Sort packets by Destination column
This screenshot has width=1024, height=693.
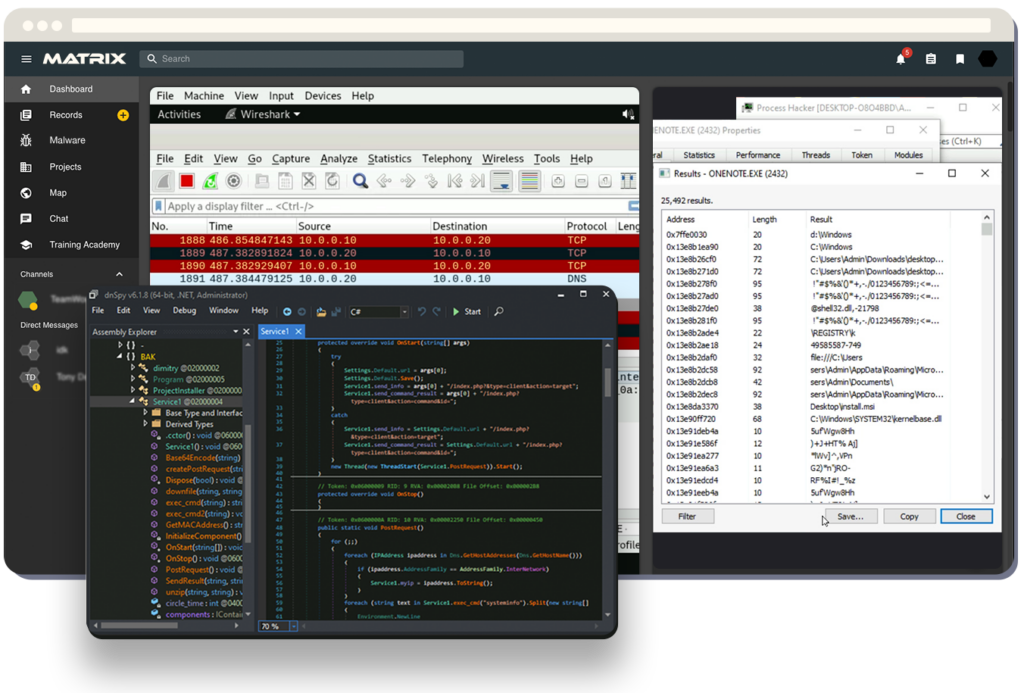[x=460, y=226]
